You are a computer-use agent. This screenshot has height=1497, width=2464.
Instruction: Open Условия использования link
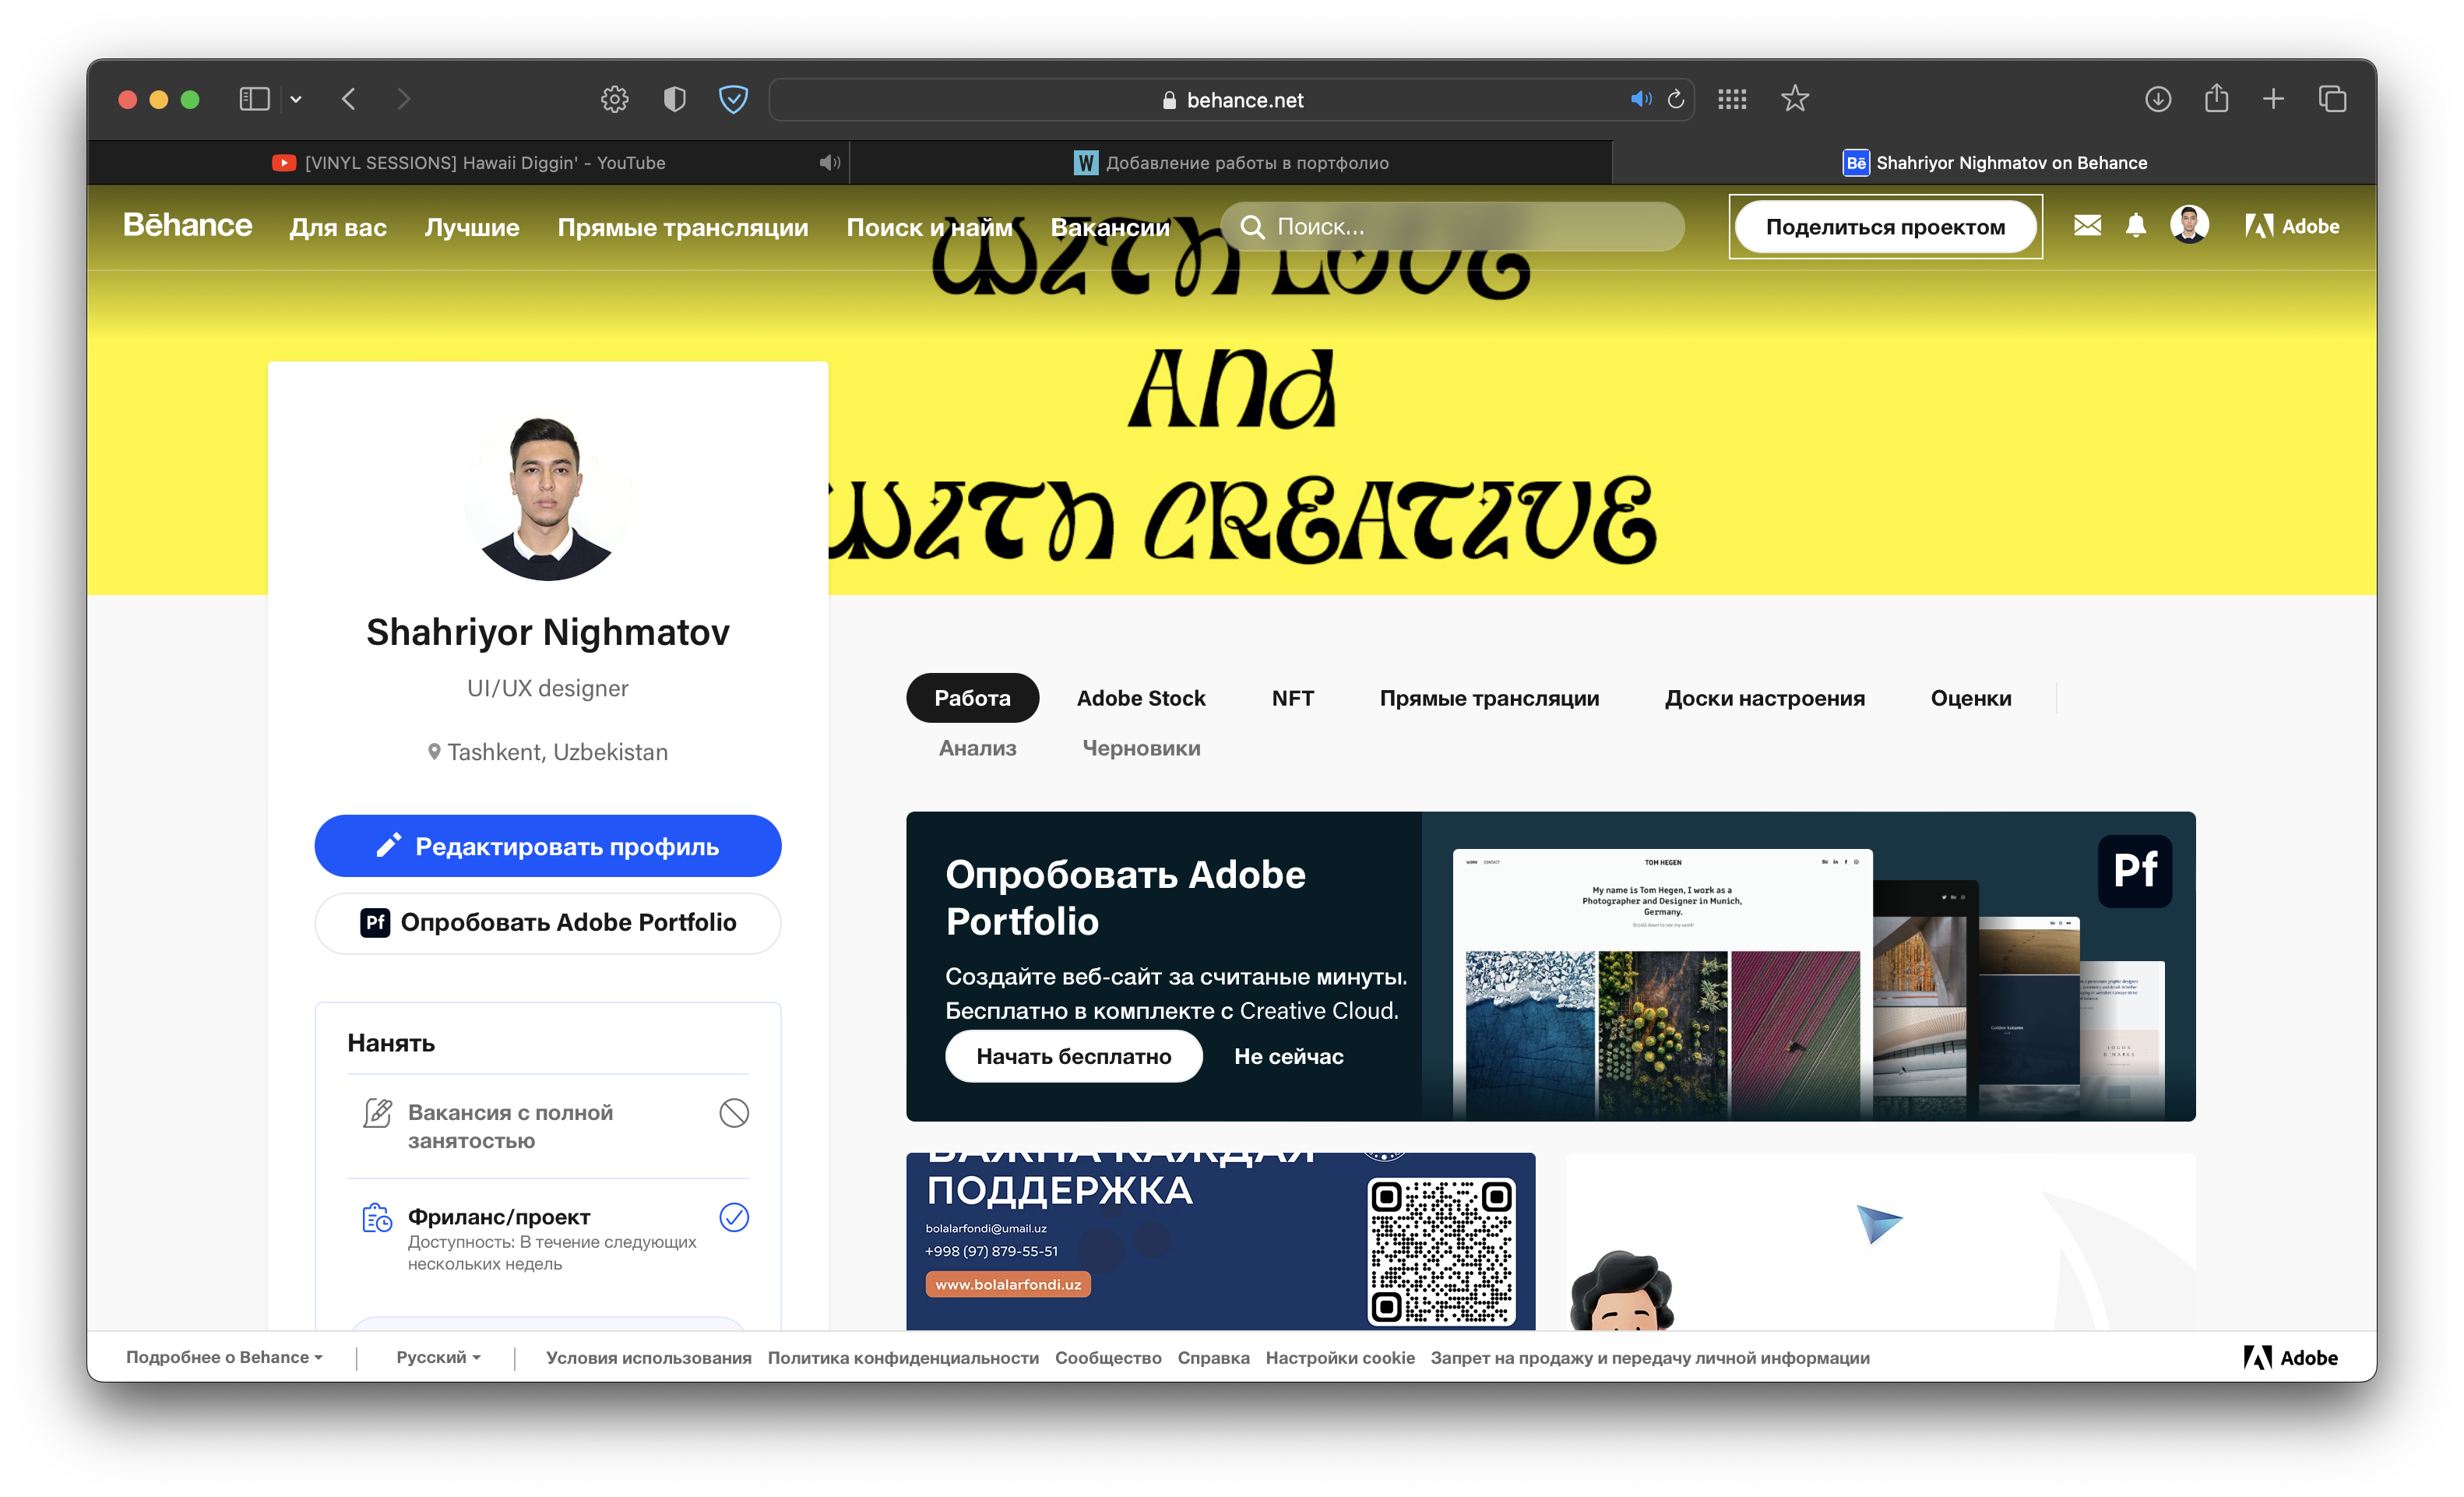point(648,1358)
